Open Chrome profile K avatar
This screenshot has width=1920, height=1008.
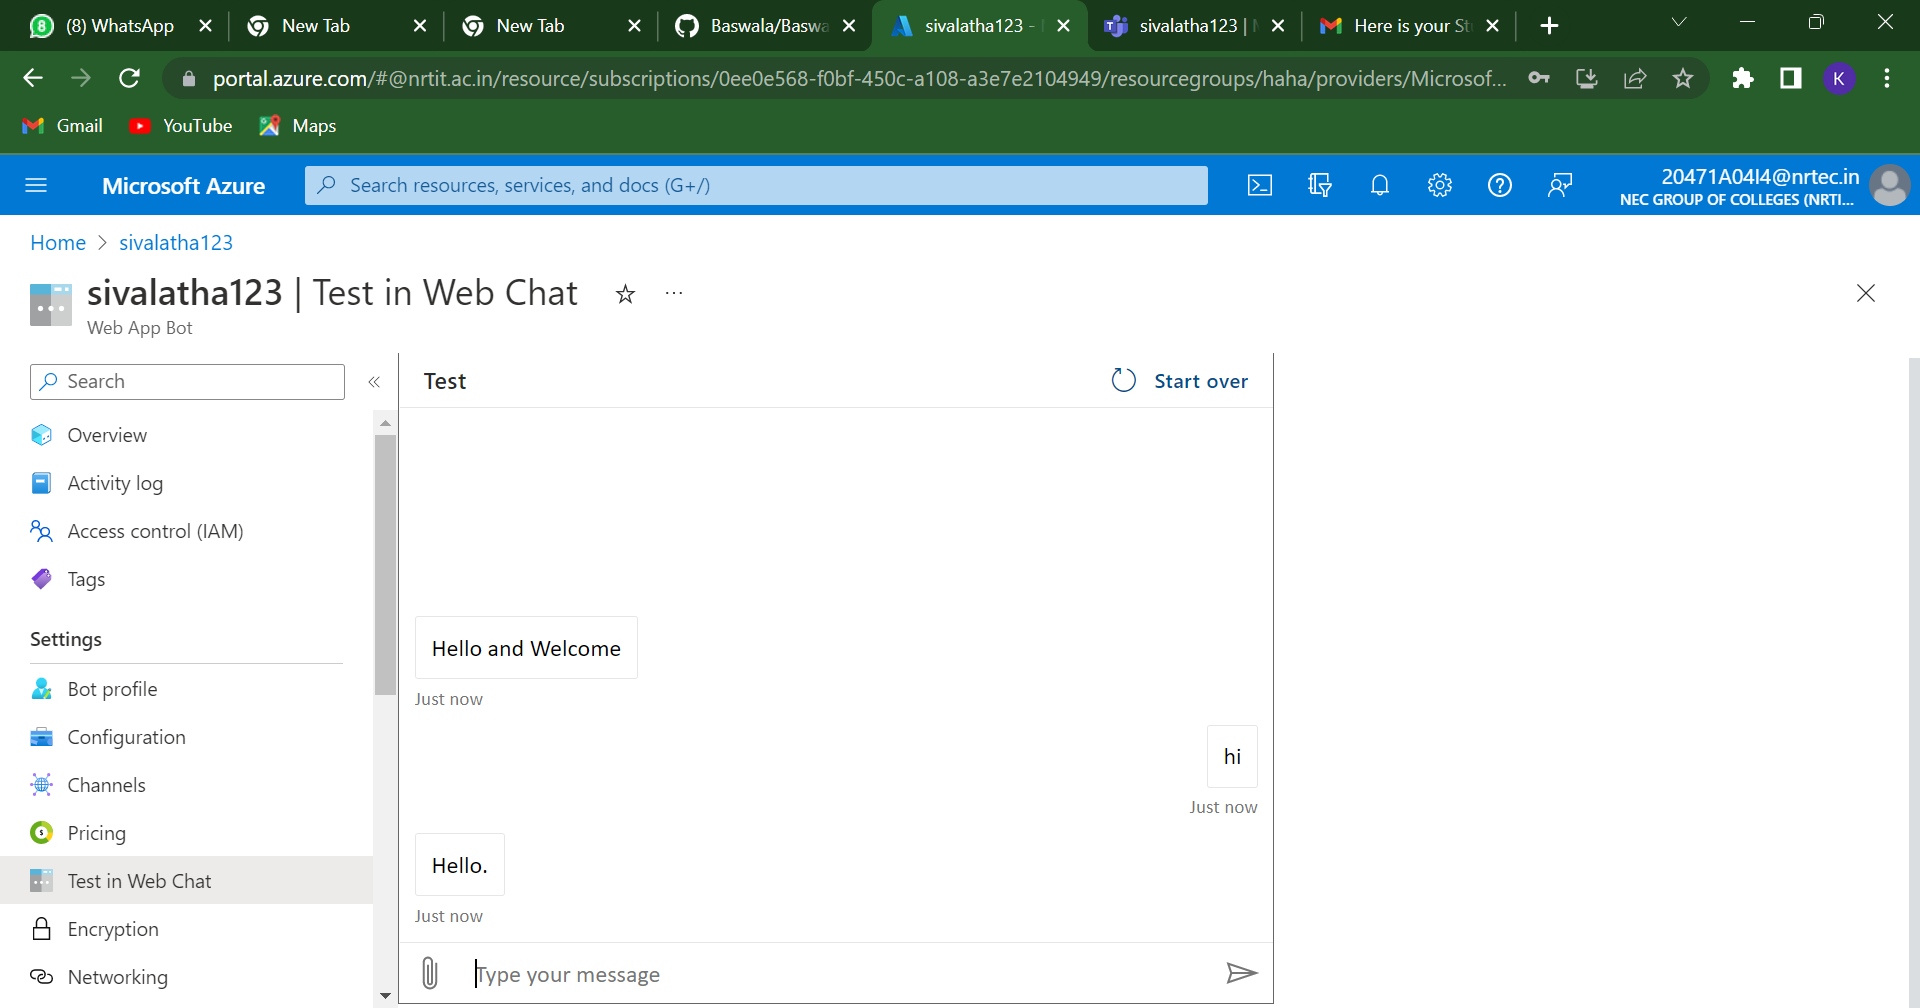(x=1839, y=78)
